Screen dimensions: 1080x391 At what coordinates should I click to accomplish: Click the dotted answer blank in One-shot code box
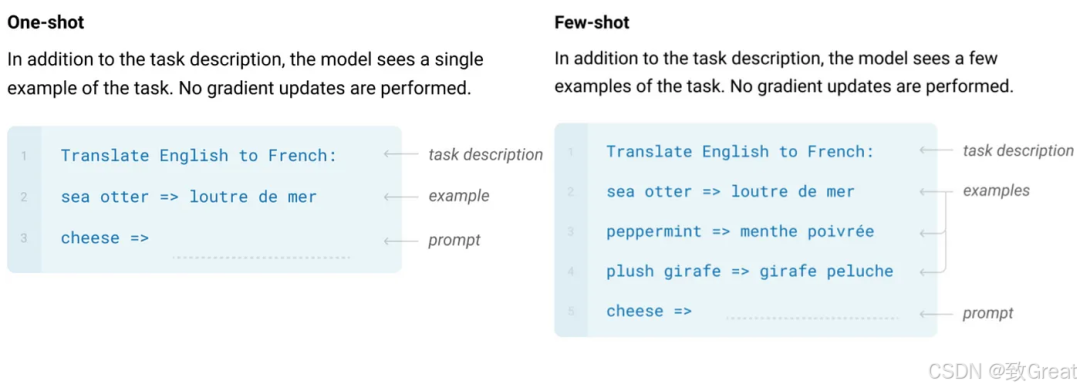[x=262, y=258]
